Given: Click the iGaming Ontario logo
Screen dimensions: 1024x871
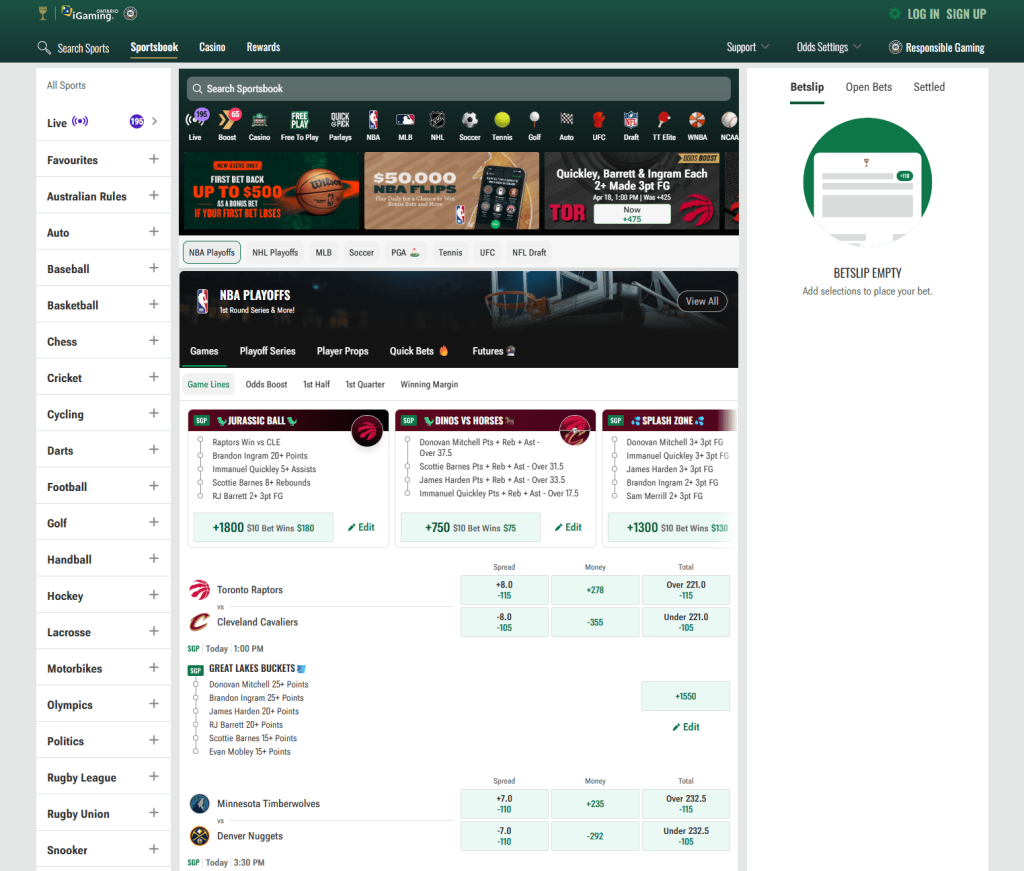Looking at the screenshot, I should click(91, 14).
